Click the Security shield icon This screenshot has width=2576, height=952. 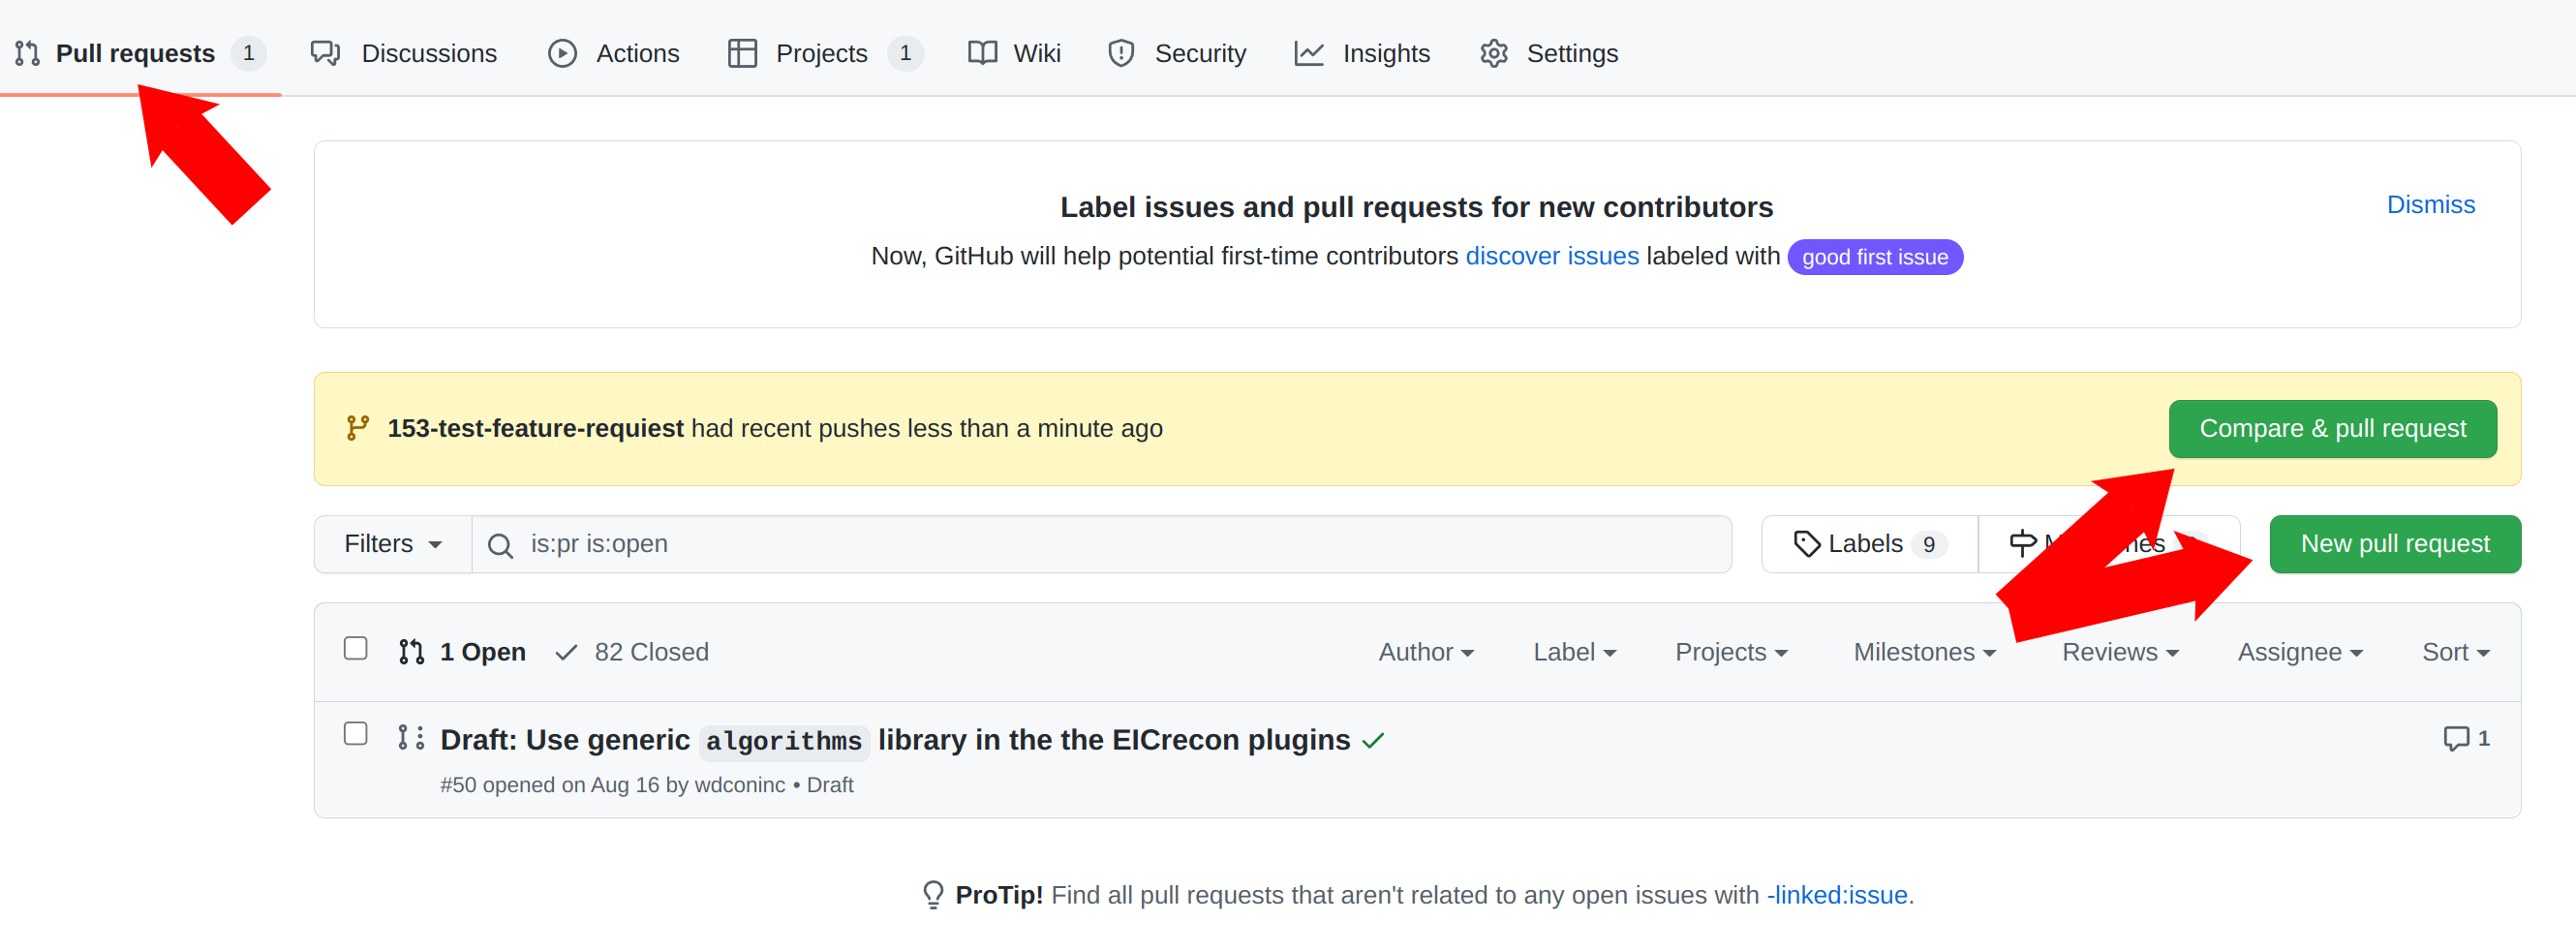(1121, 53)
